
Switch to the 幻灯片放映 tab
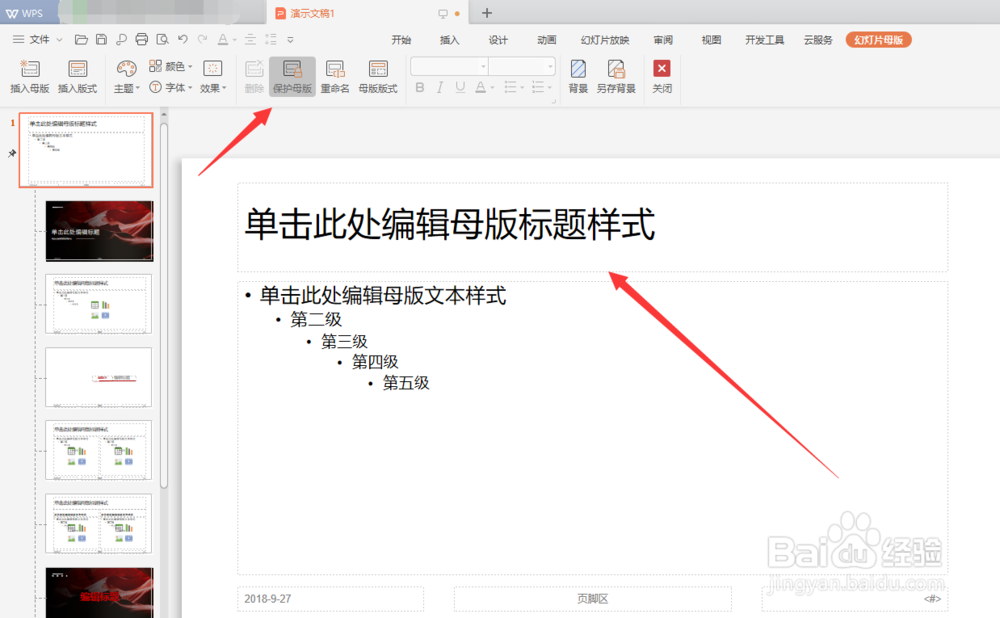pos(605,40)
